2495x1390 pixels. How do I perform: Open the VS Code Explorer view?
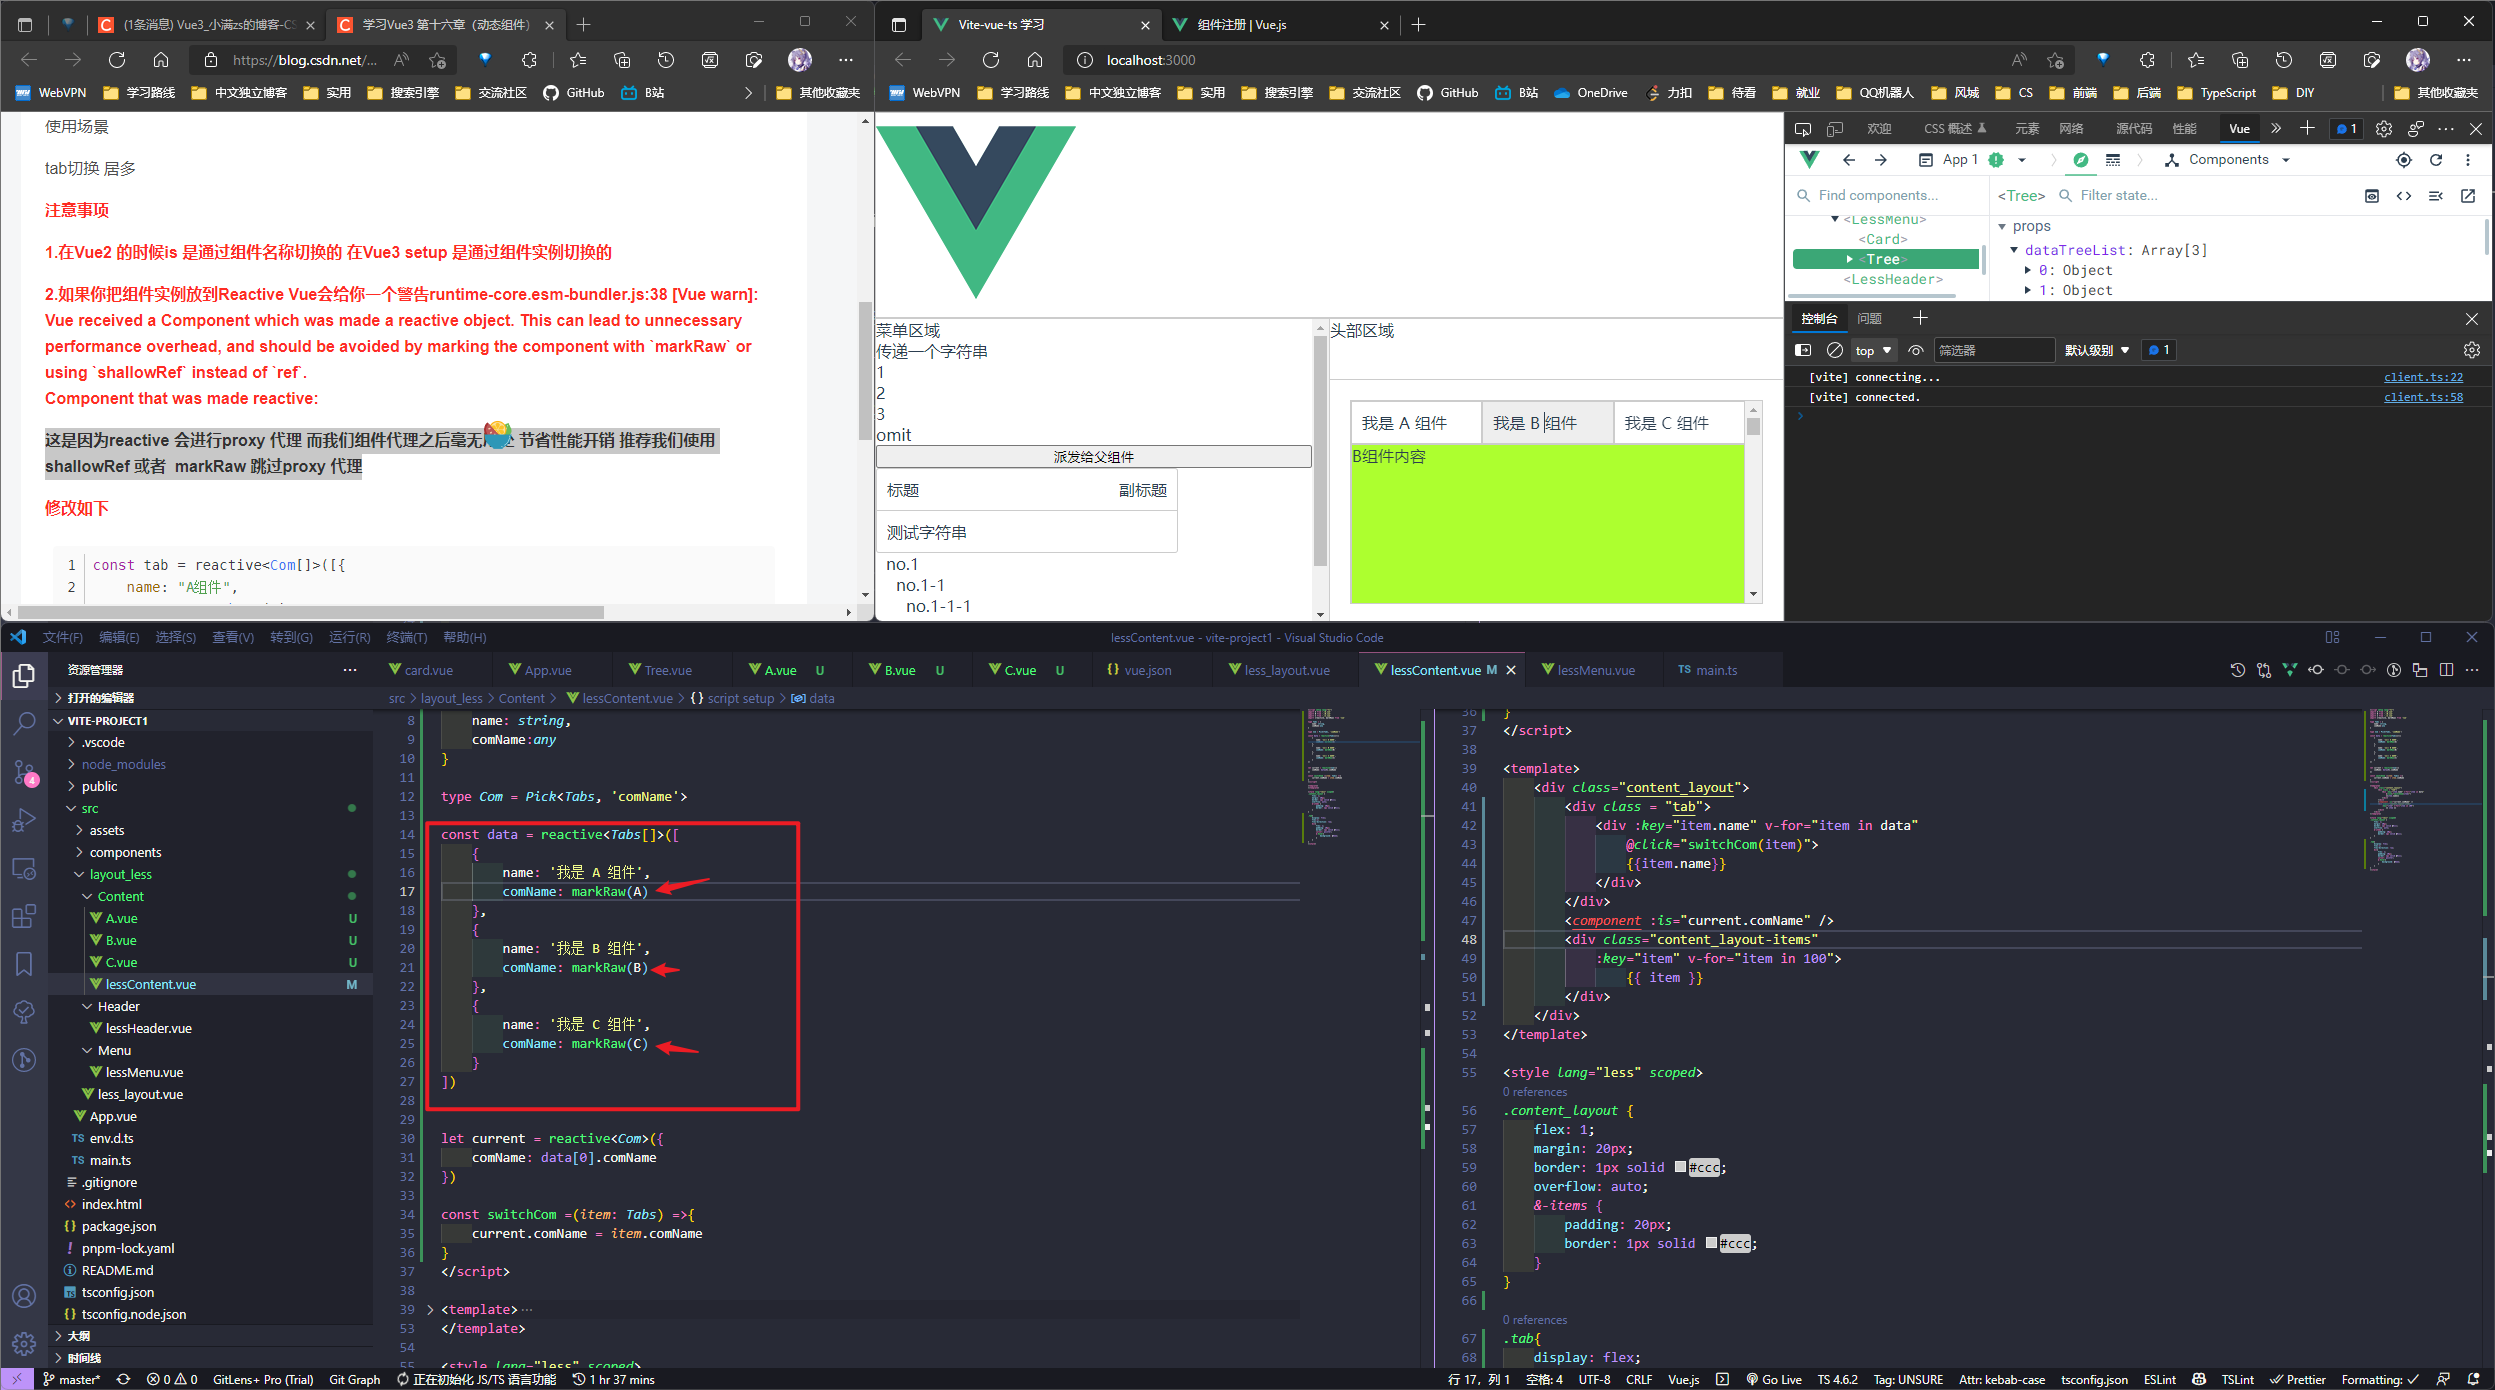(x=24, y=676)
